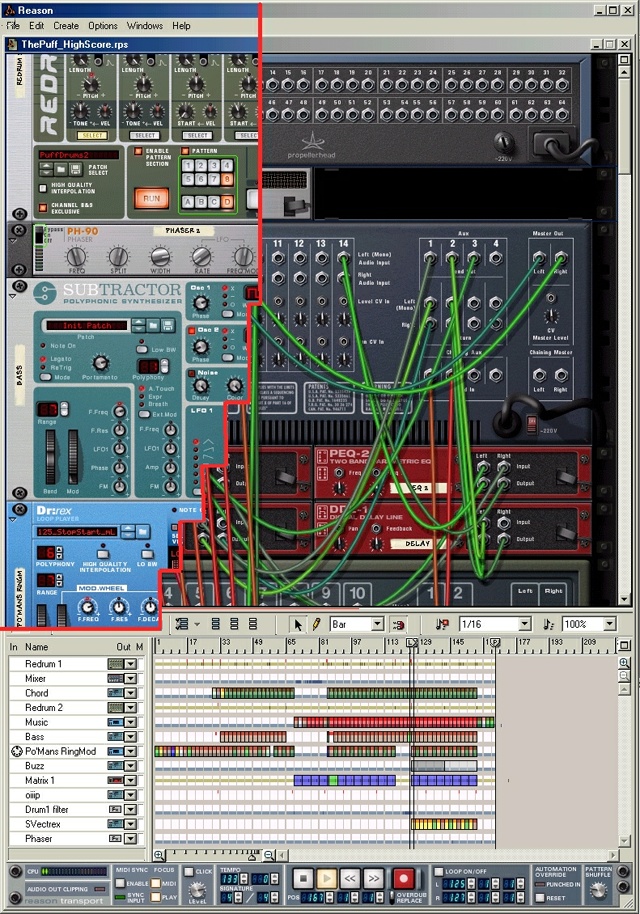This screenshot has width=640, height=914.
Task: Collapse the PH-90 Phaser device fold triangle
Action: [x=13, y=240]
